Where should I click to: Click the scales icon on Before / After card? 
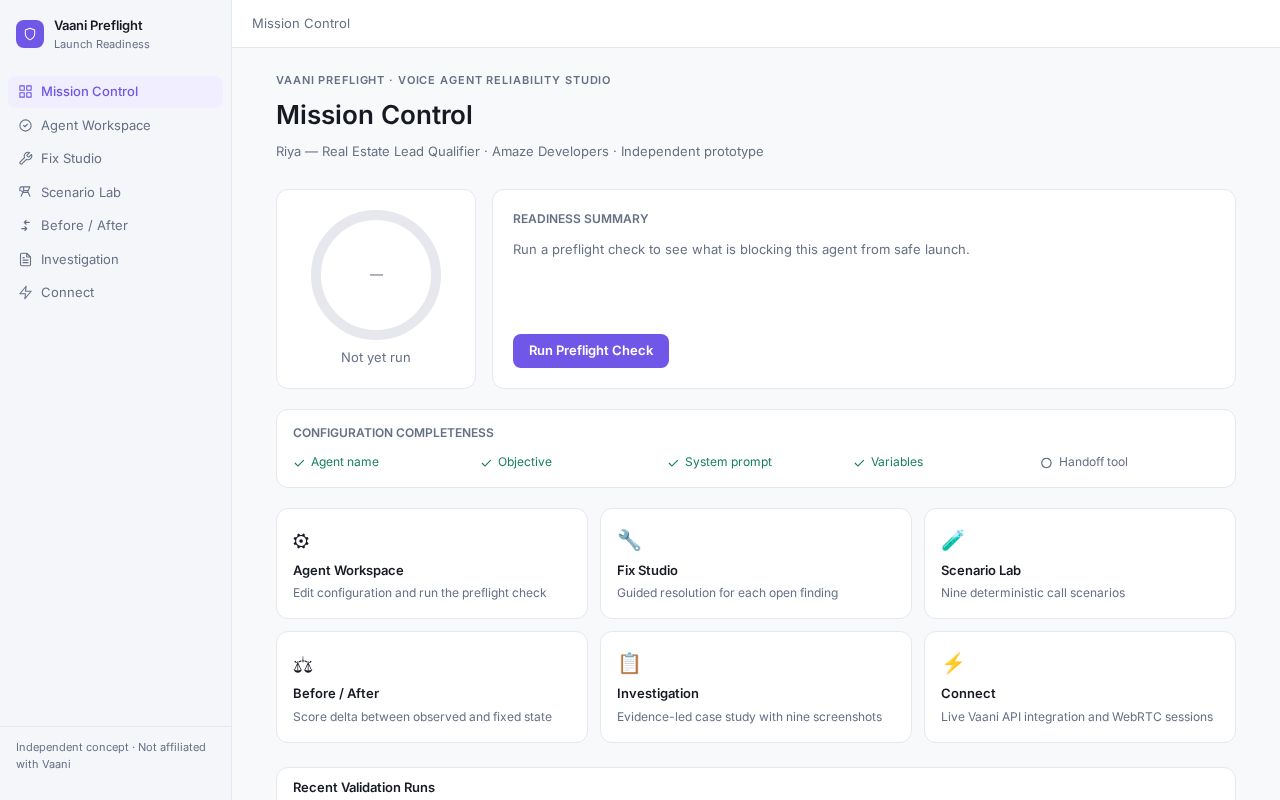click(x=303, y=664)
